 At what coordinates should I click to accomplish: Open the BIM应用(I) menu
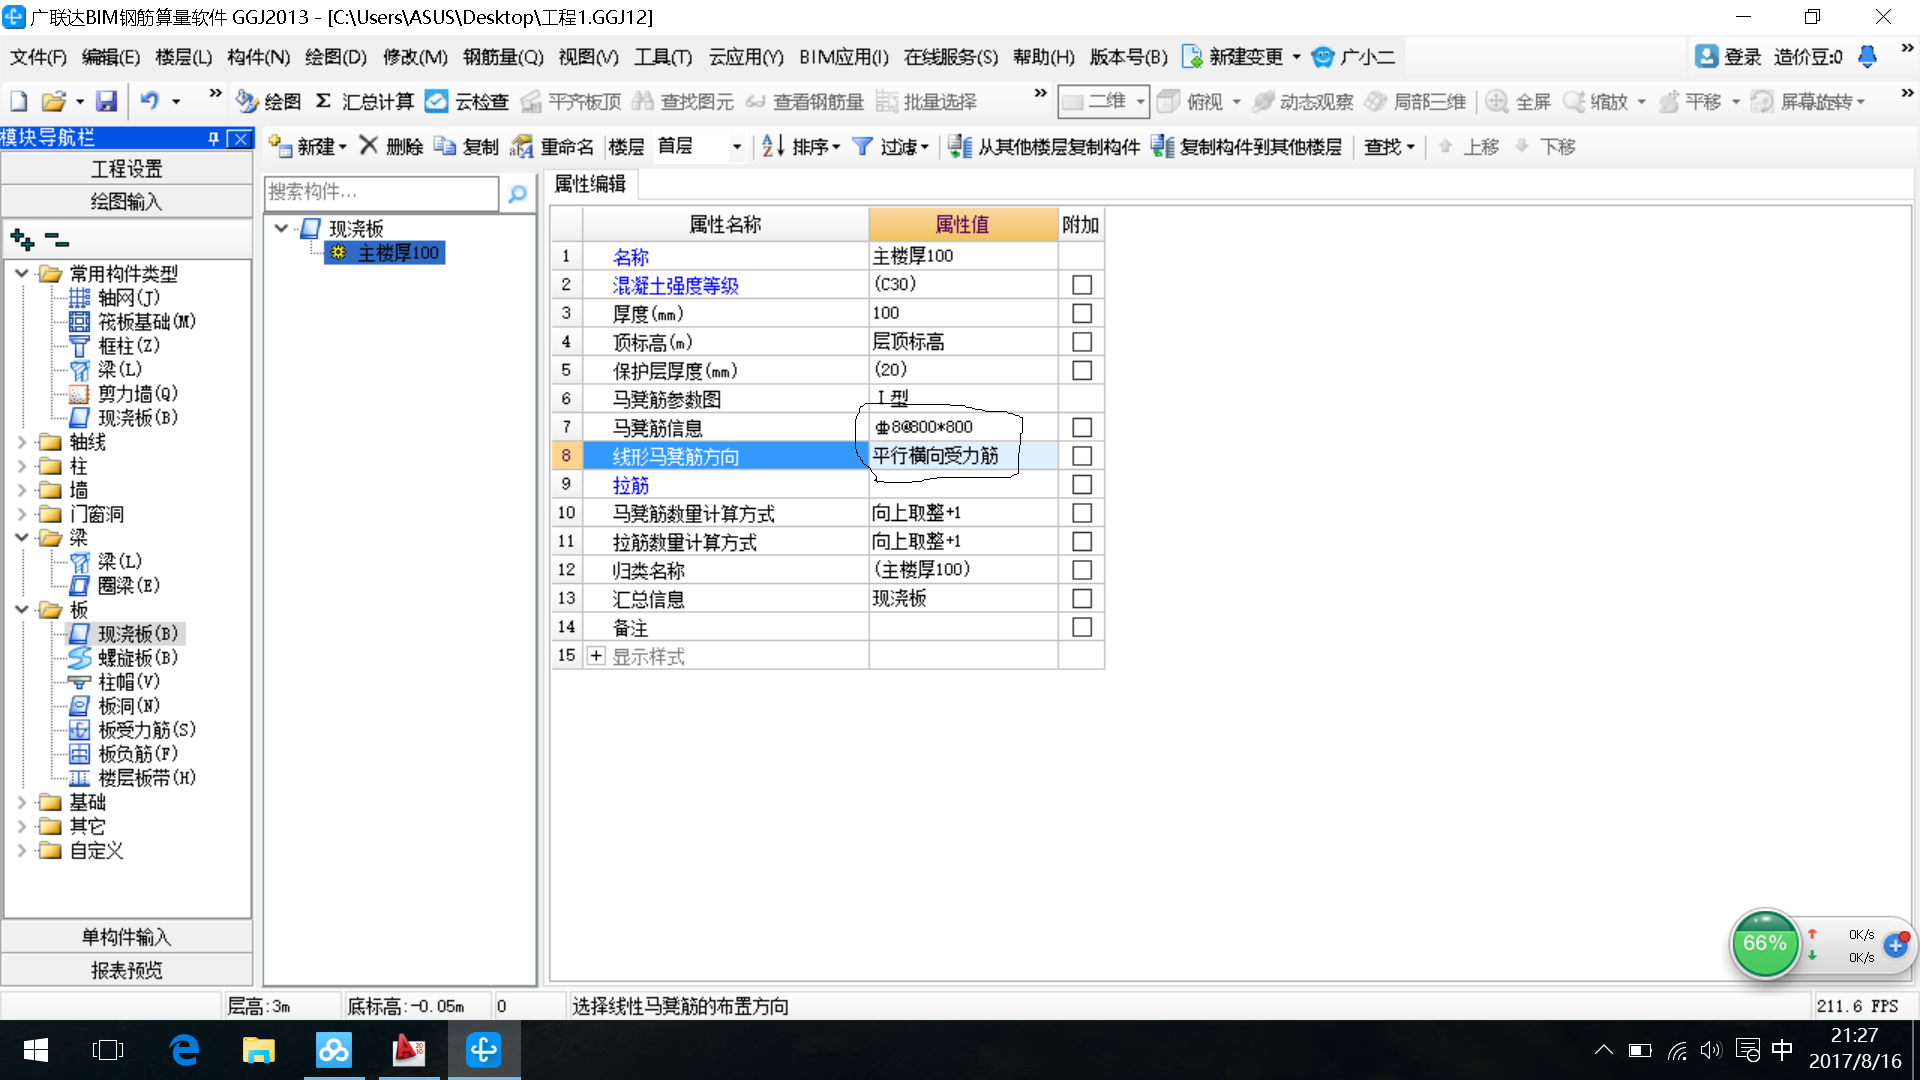coord(844,57)
